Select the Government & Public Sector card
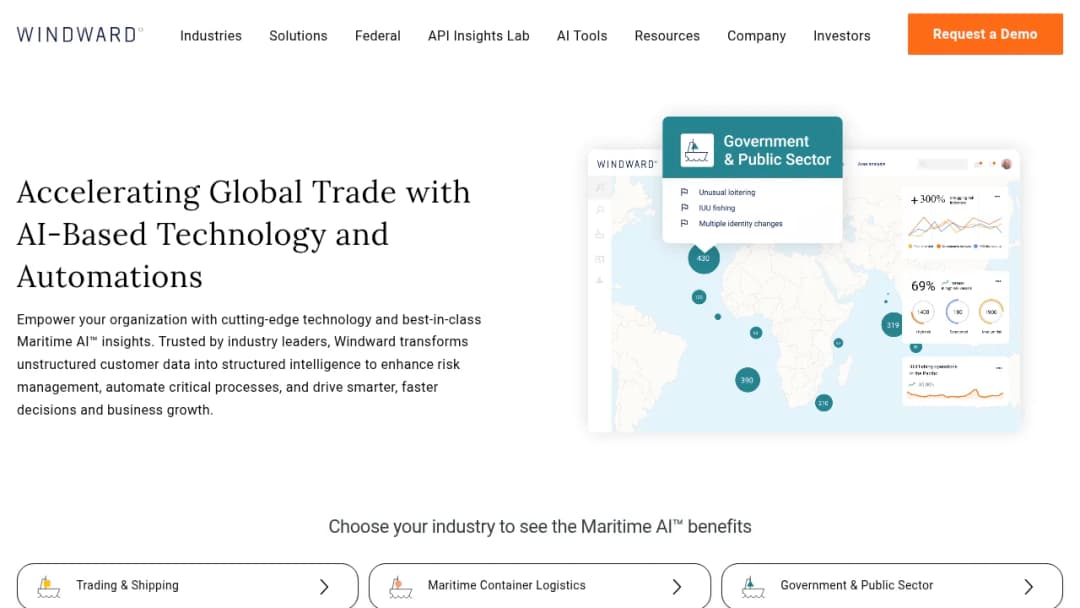Viewport: 1080px width, 608px height. 891,586
